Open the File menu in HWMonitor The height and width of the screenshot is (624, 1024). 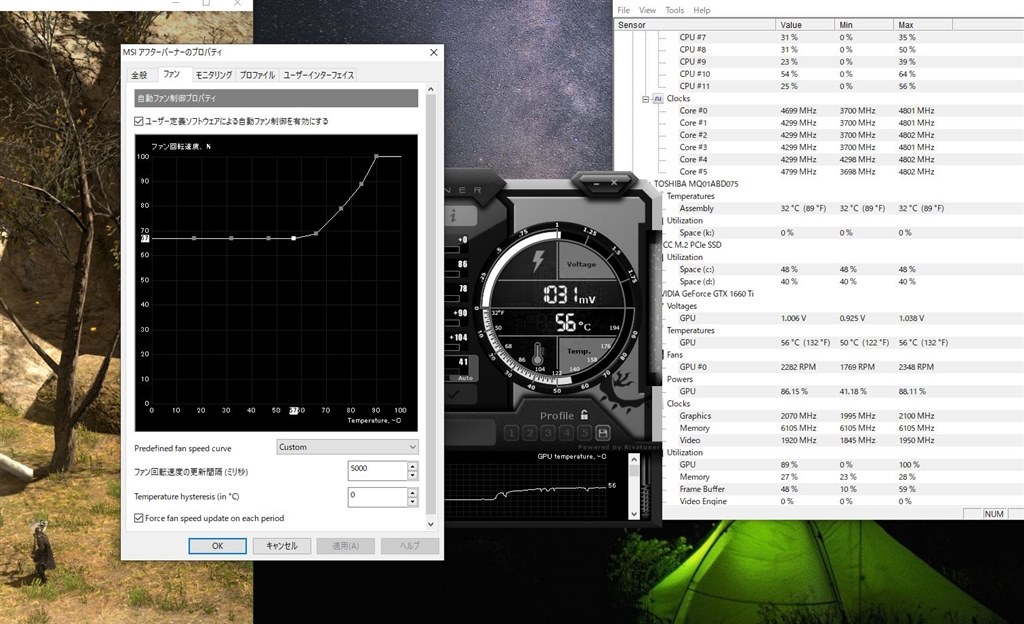pyautogui.click(x=624, y=10)
